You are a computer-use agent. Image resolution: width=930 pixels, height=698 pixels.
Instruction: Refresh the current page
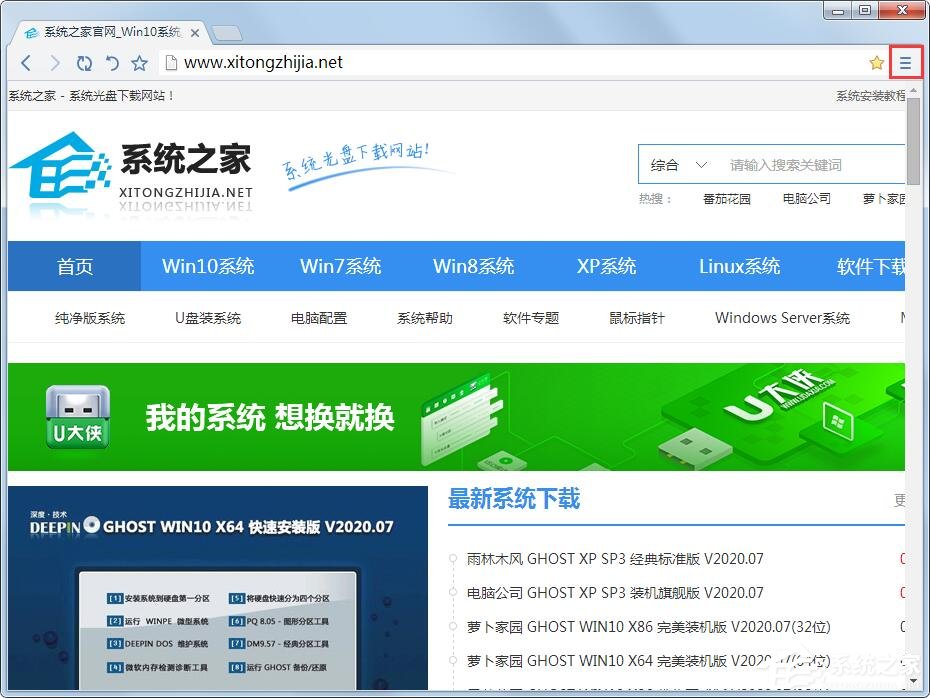84,62
